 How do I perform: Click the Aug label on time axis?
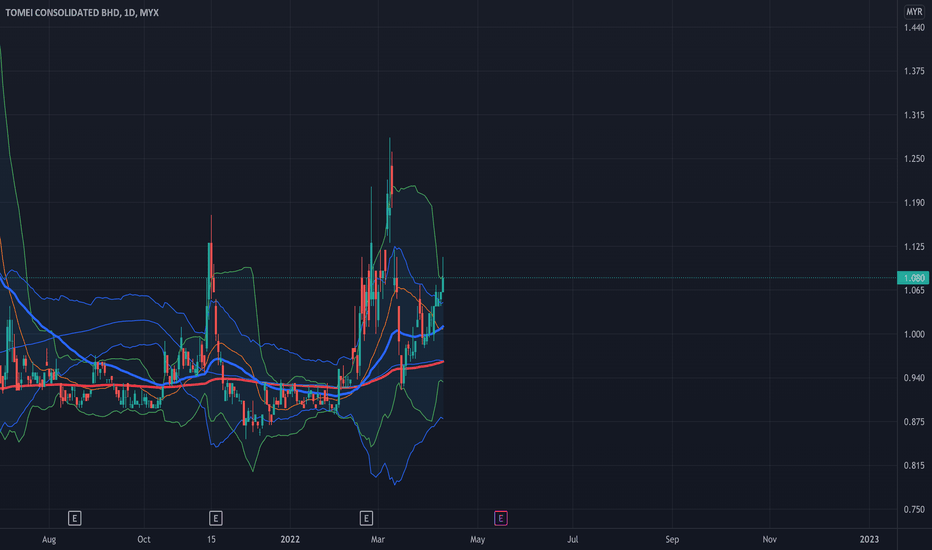49,540
